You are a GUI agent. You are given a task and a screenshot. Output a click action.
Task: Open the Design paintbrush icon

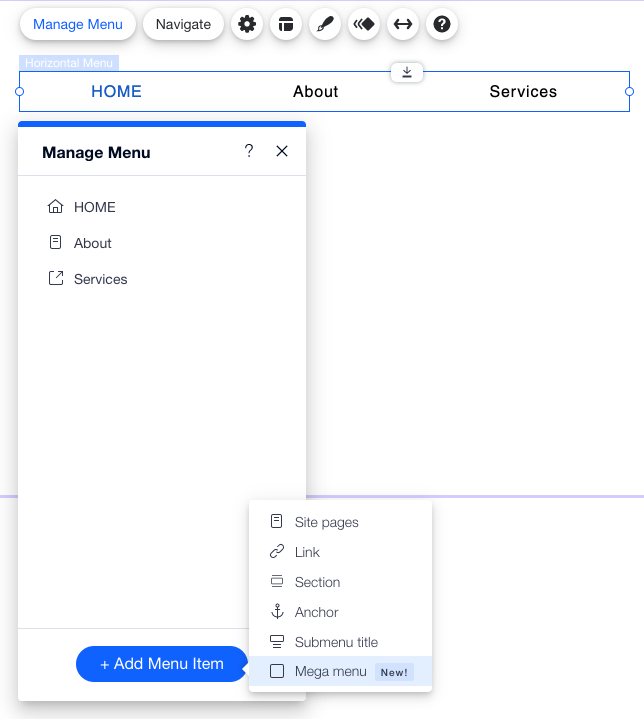[325, 24]
